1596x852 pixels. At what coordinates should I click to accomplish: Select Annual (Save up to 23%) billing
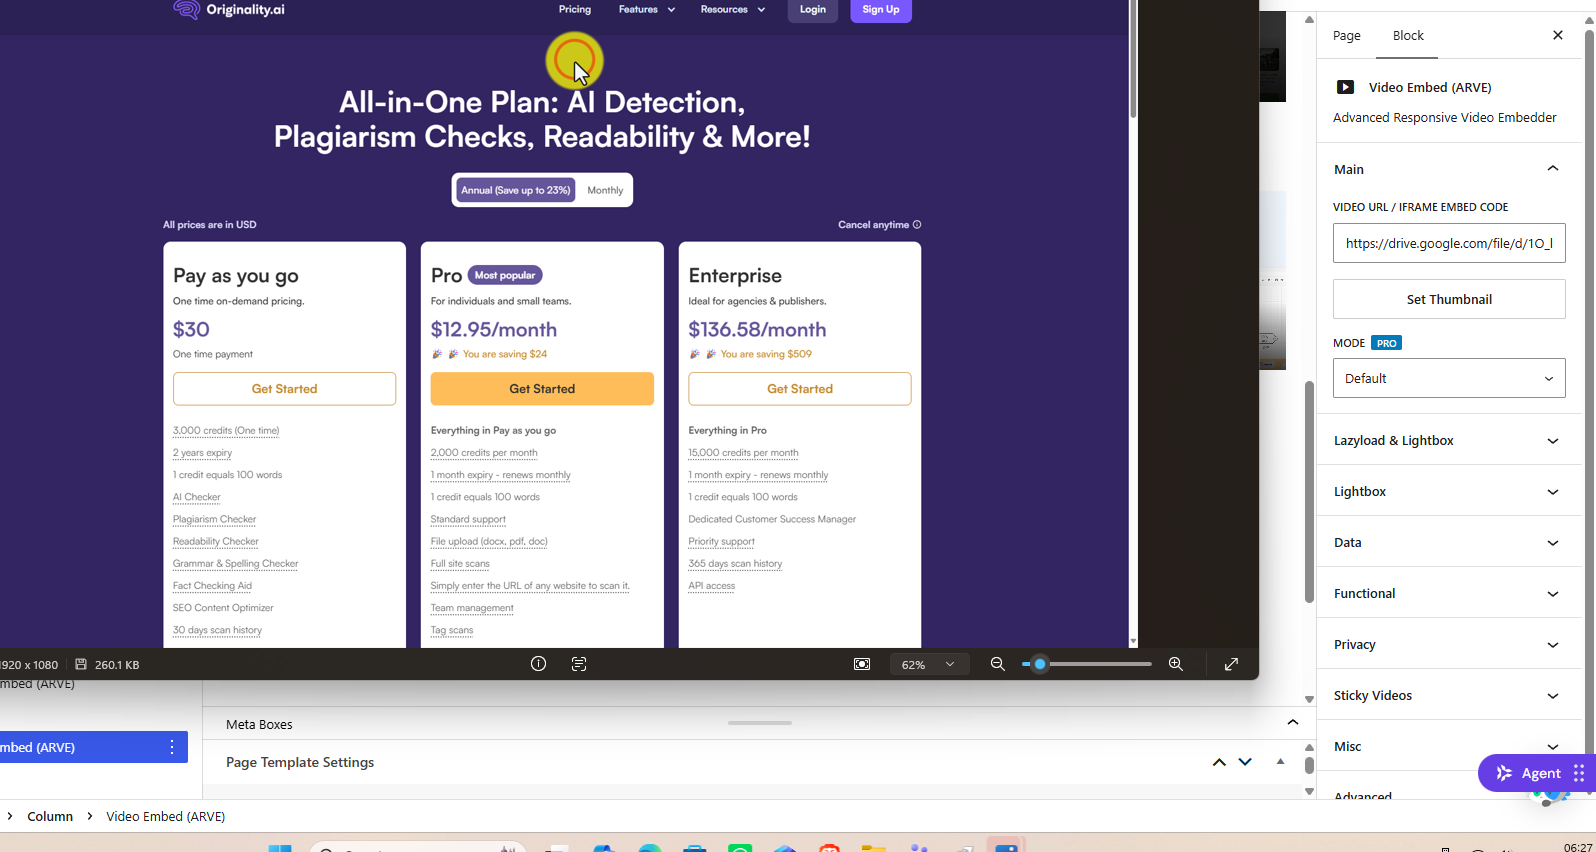(516, 190)
